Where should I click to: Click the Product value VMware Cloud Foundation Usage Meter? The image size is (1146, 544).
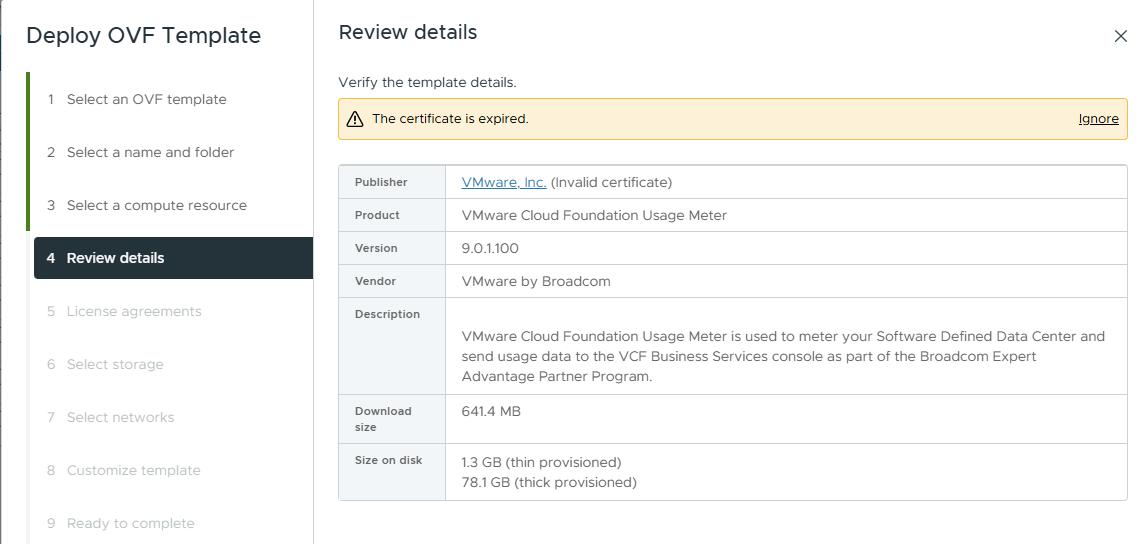pos(594,215)
